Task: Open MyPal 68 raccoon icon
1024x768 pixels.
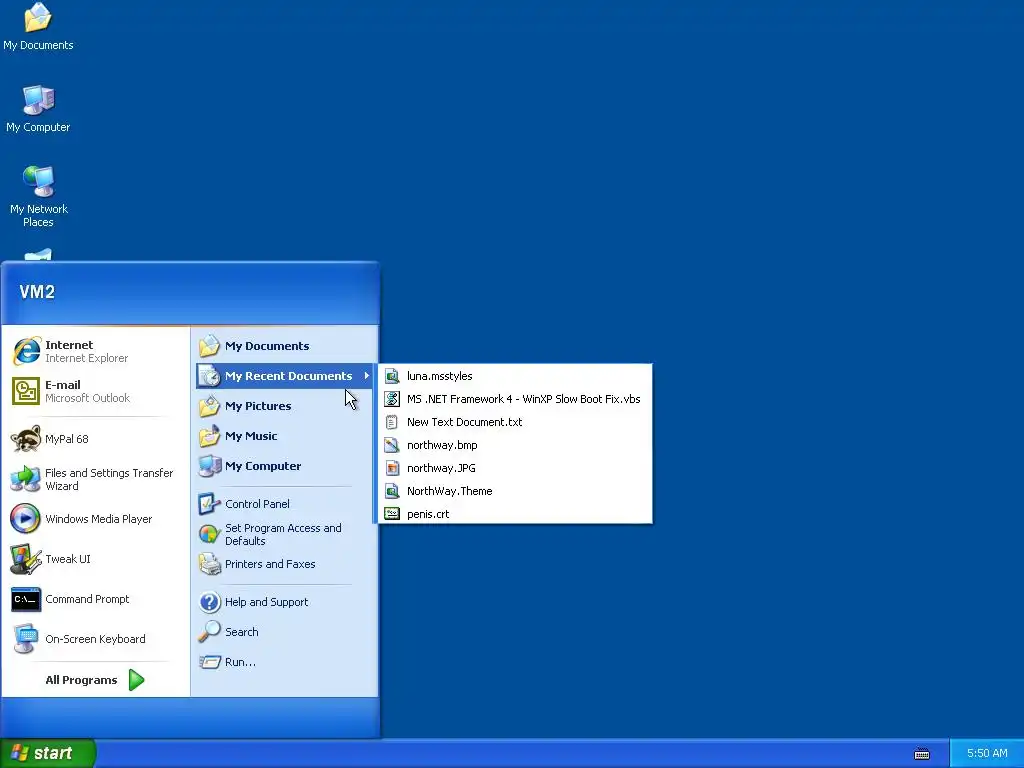Action: 26,439
